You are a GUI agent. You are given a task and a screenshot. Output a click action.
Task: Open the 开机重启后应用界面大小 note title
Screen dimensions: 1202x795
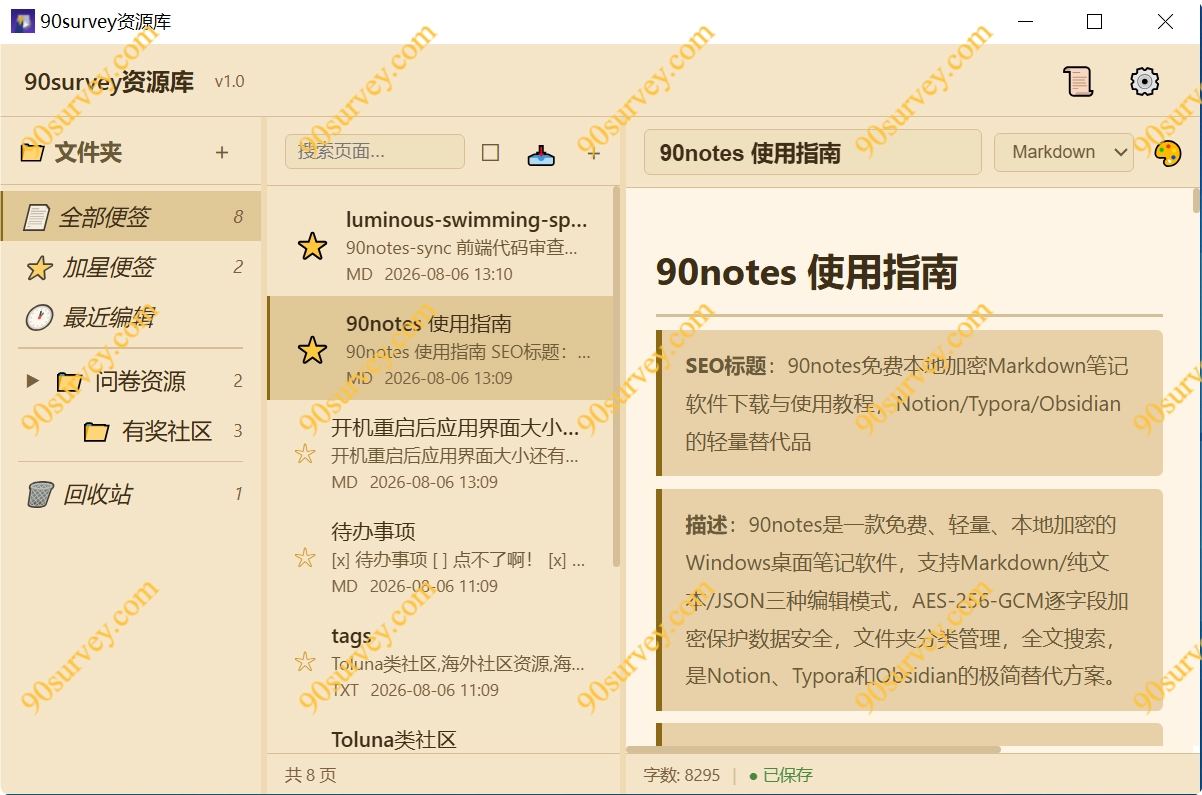[455, 428]
